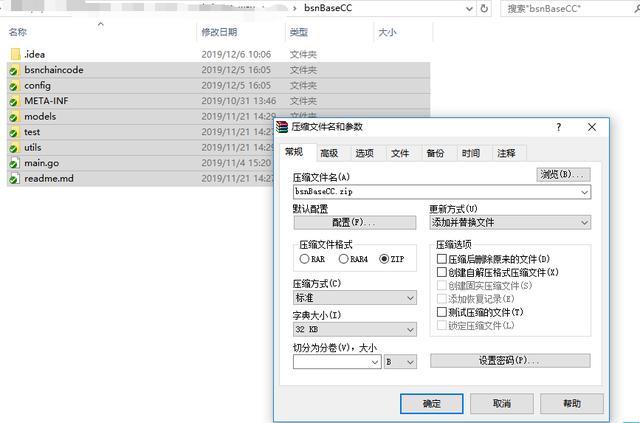Click the config folder name text
Screen dimensions: 640x423
pyautogui.click(x=38, y=85)
